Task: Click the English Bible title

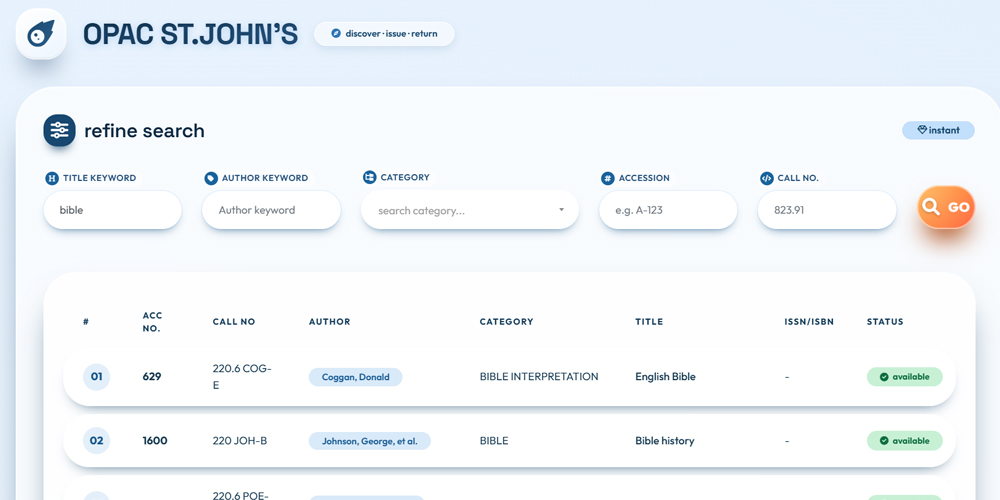Action: point(665,377)
